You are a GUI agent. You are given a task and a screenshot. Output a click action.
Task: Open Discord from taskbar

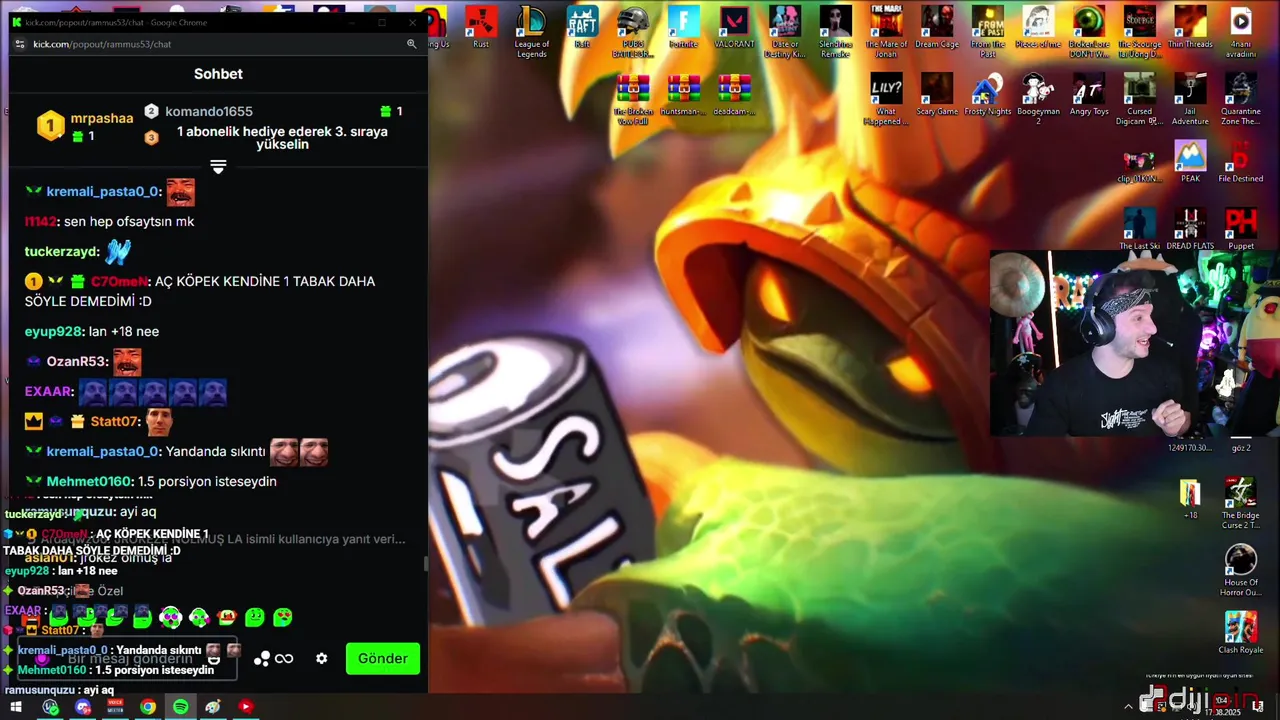coord(83,707)
